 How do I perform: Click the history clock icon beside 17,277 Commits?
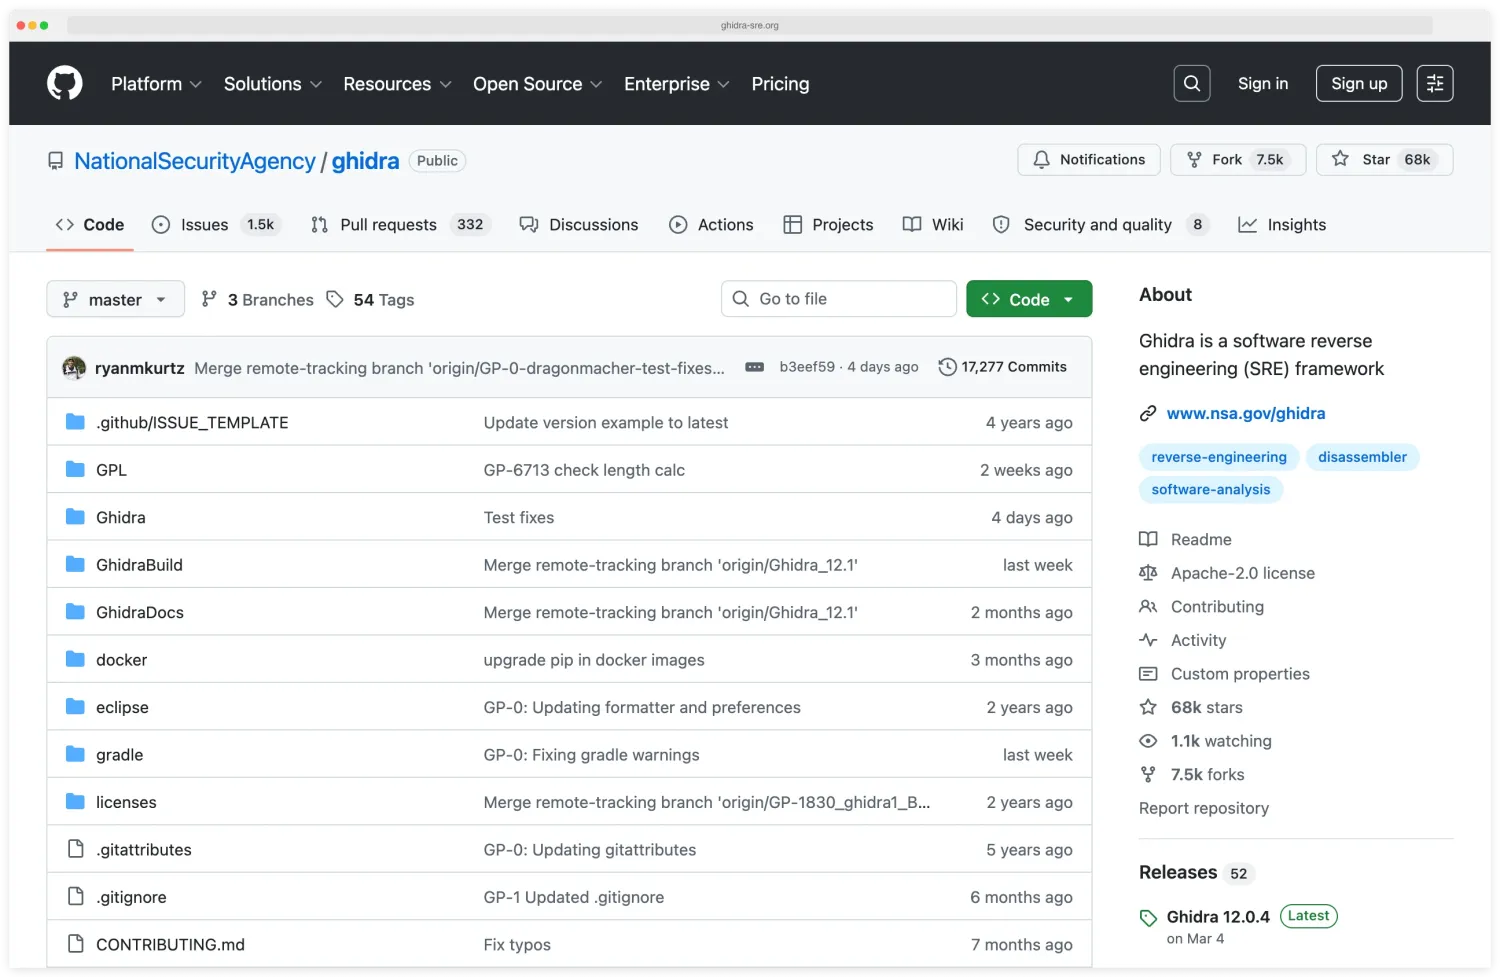pyautogui.click(x=947, y=367)
